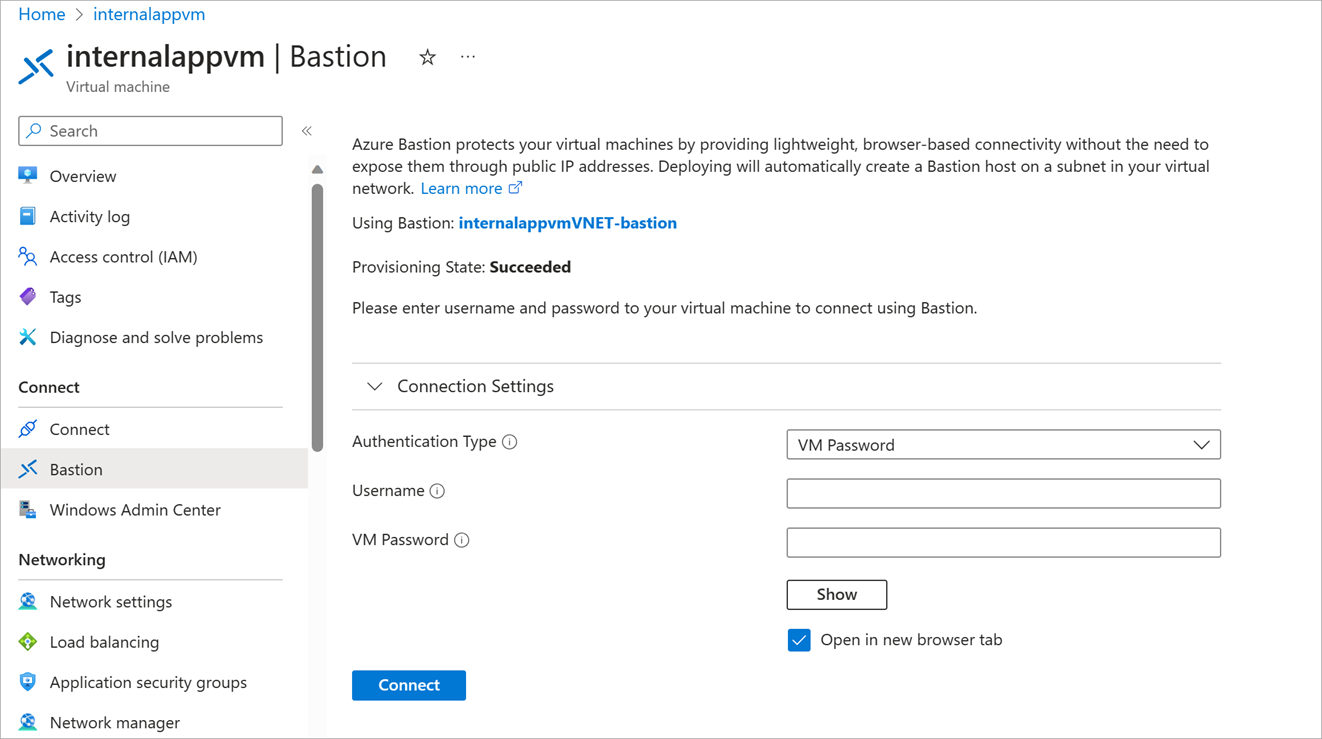Image resolution: width=1322 pixels, height=739 pixels.
Task: Click the Username input field
Action: (1003, 493)
